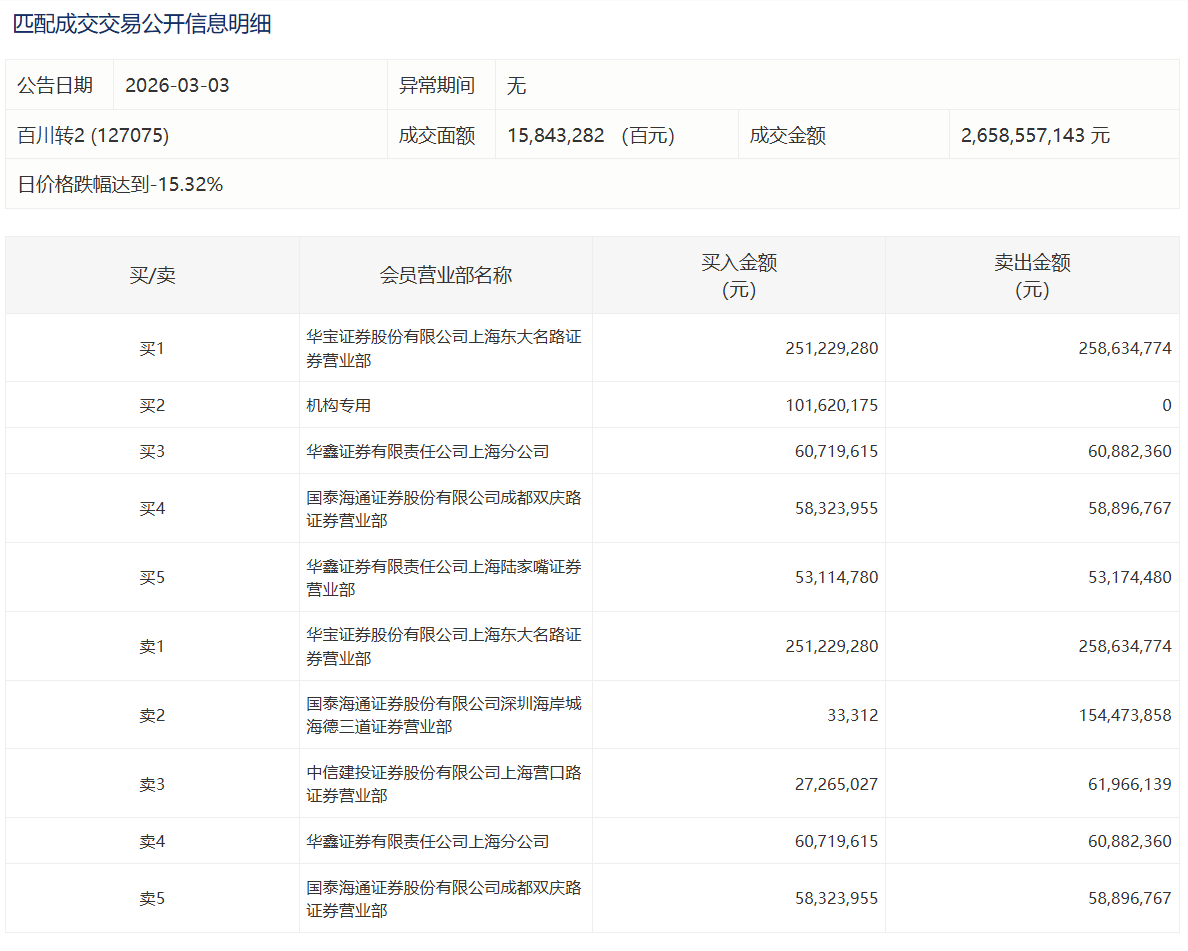Click the 买入金额 column header
1188x951 pixels.
(738, 276)
